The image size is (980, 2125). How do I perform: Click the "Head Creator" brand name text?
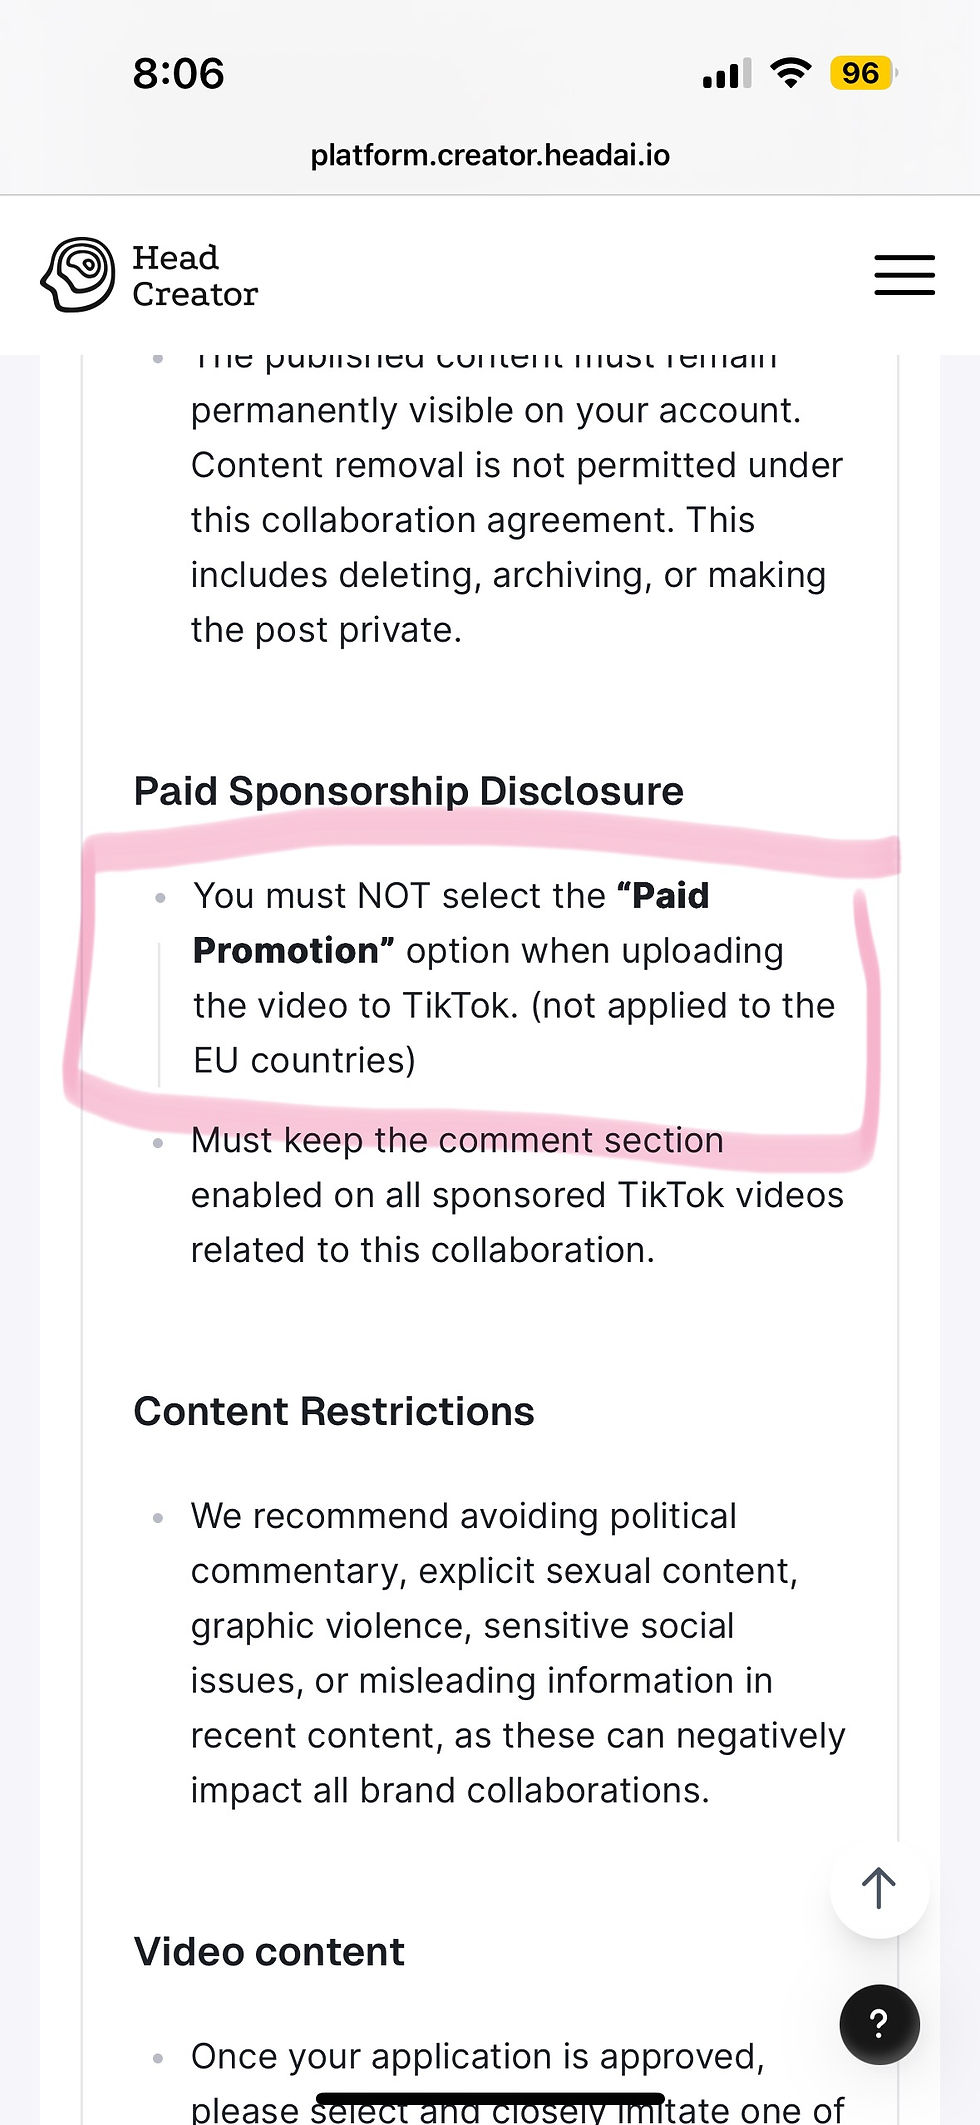click(195, 276)
